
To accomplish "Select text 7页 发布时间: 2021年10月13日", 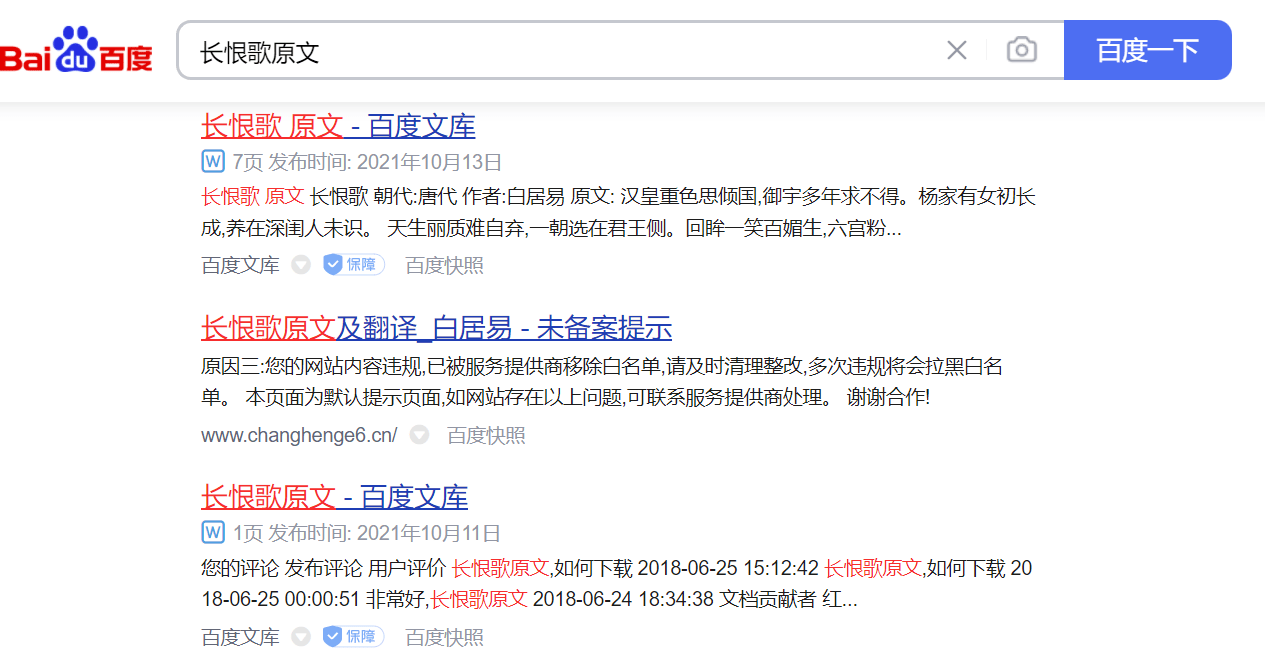I will pos(367,162).
